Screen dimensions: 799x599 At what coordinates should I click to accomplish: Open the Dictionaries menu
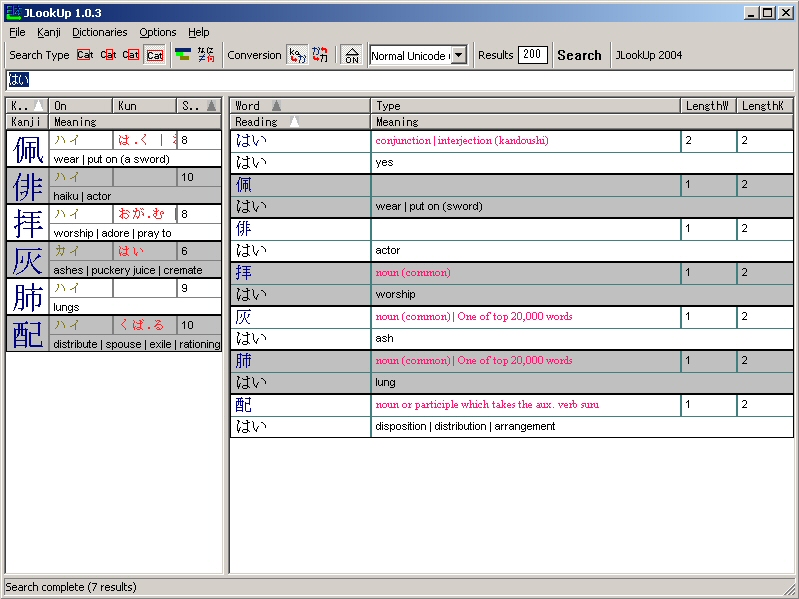100,32
